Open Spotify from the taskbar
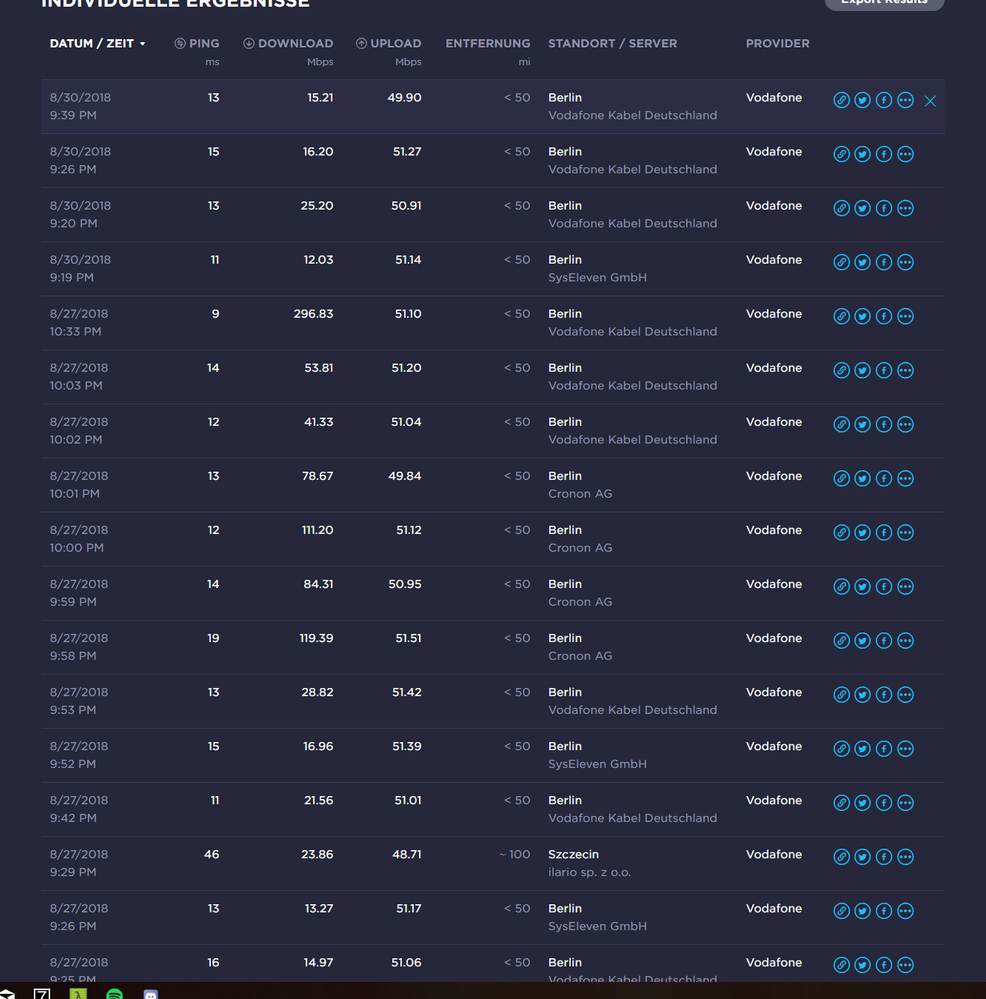Viewport: 986px width, 999px height. 114,994
